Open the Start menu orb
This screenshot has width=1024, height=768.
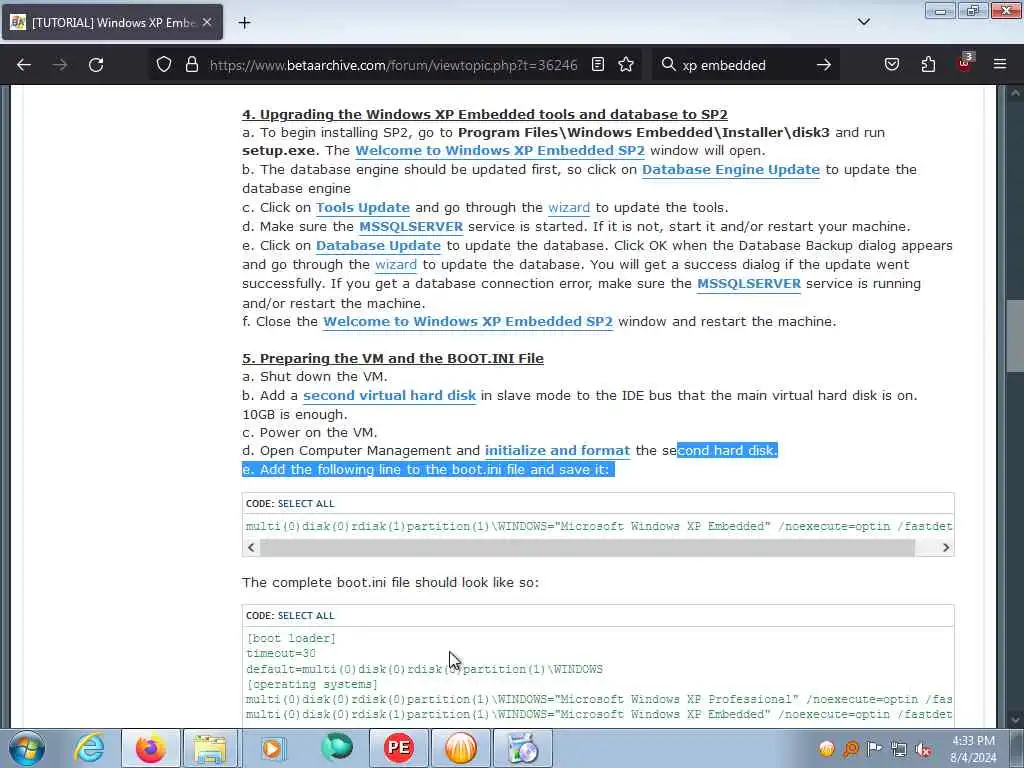pos(27,748)
